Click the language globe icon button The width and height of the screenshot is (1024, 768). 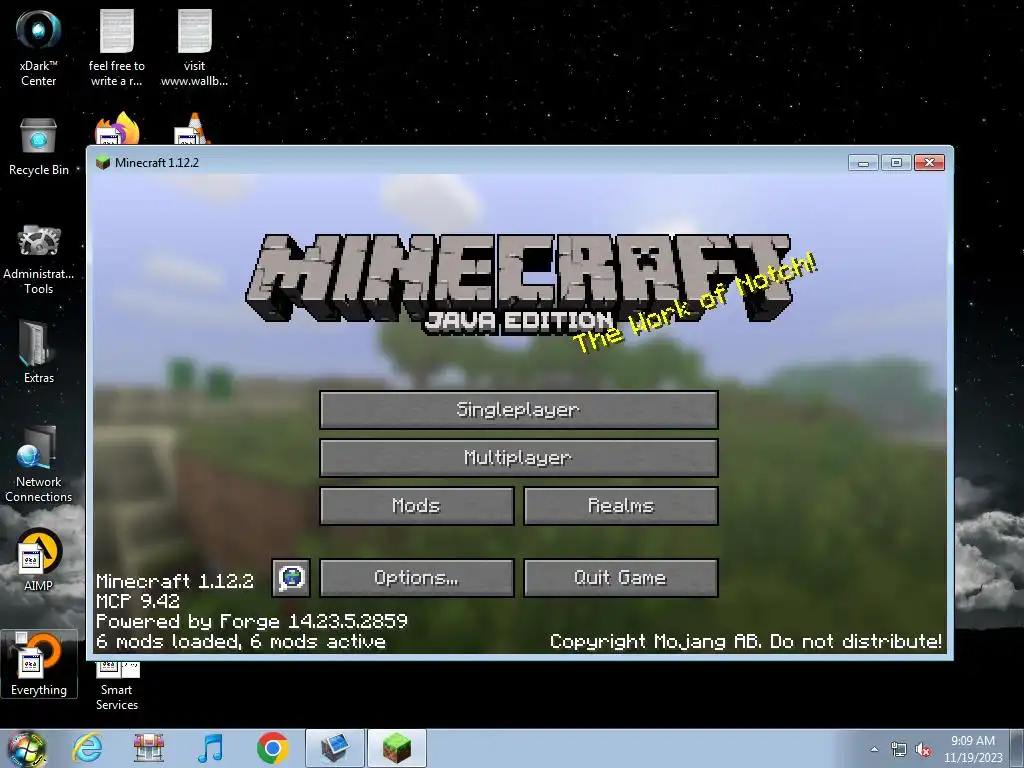[291, 577]
